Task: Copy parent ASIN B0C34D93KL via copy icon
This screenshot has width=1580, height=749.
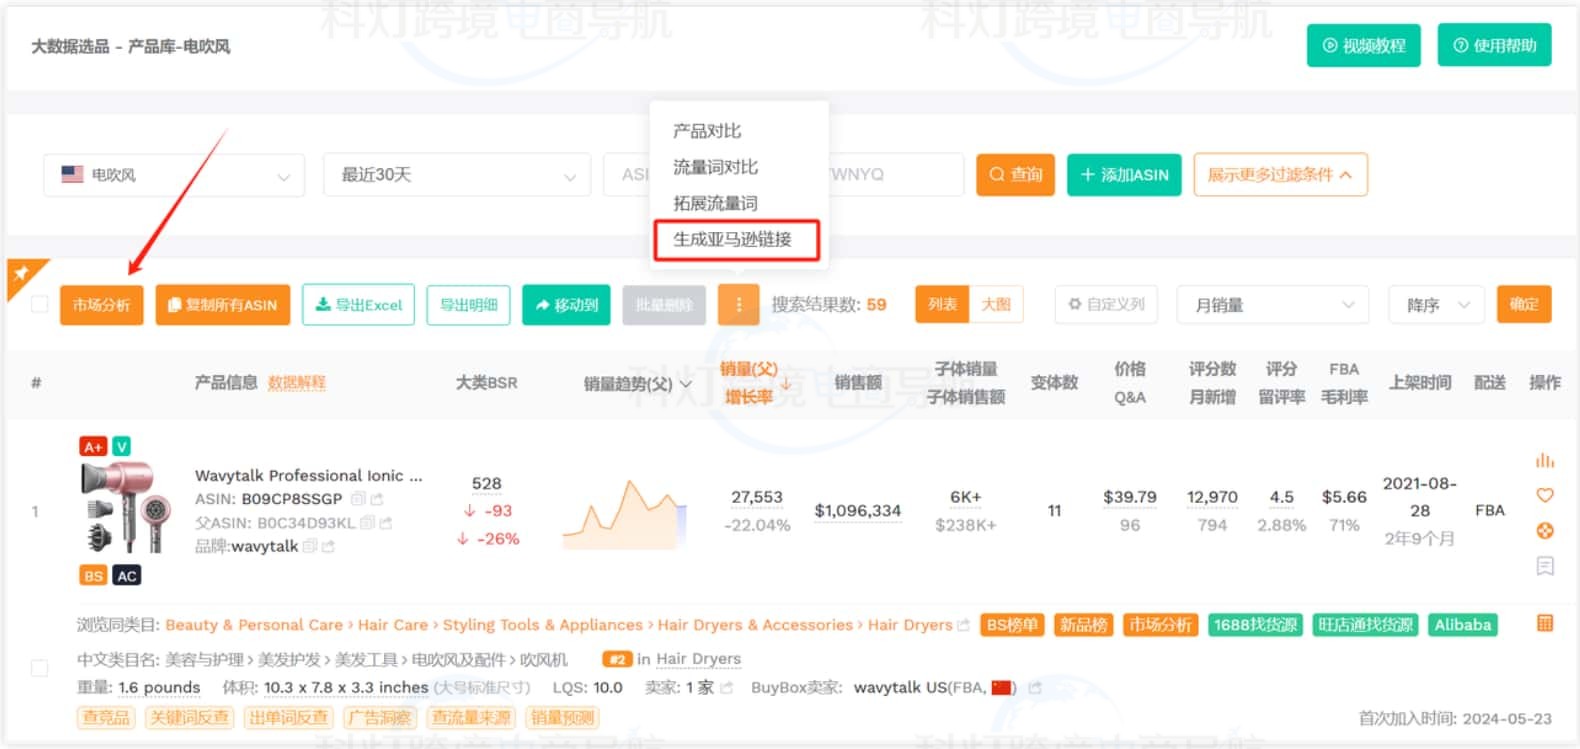Action: [367, 522]
